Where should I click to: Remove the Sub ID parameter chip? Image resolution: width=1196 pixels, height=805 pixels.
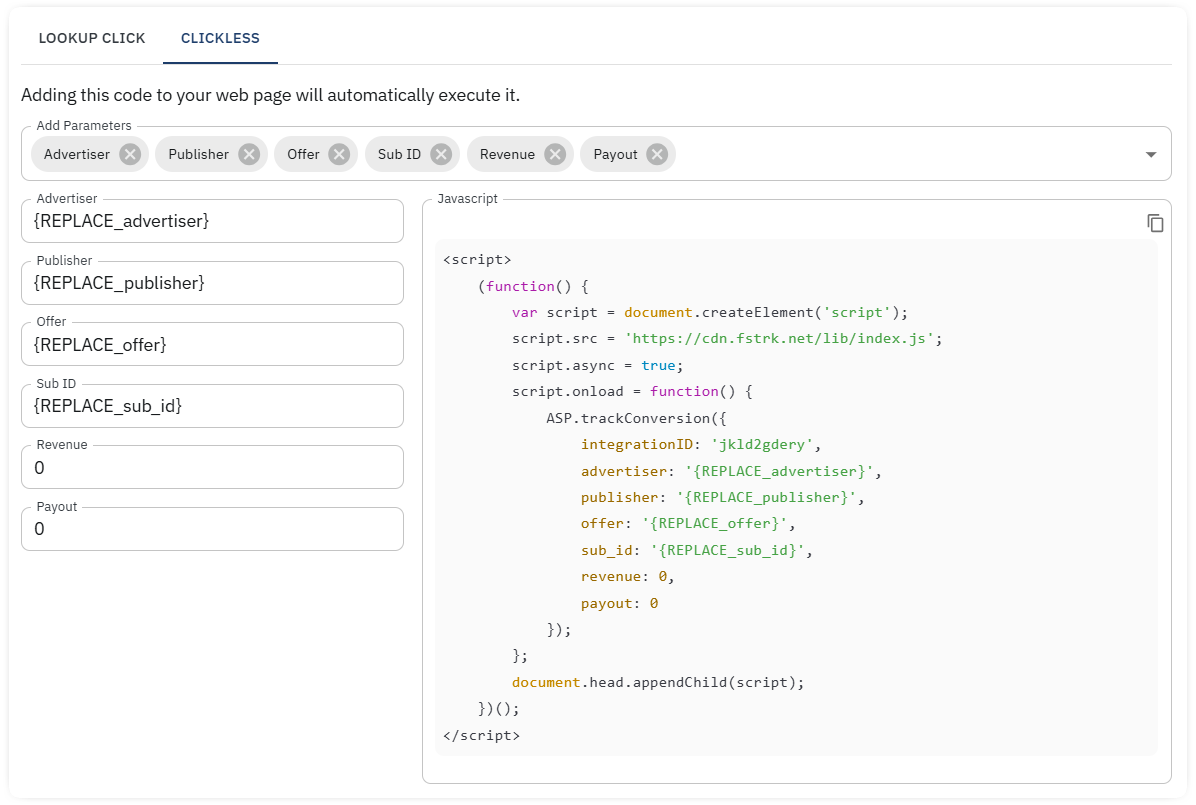pos(440,154)
